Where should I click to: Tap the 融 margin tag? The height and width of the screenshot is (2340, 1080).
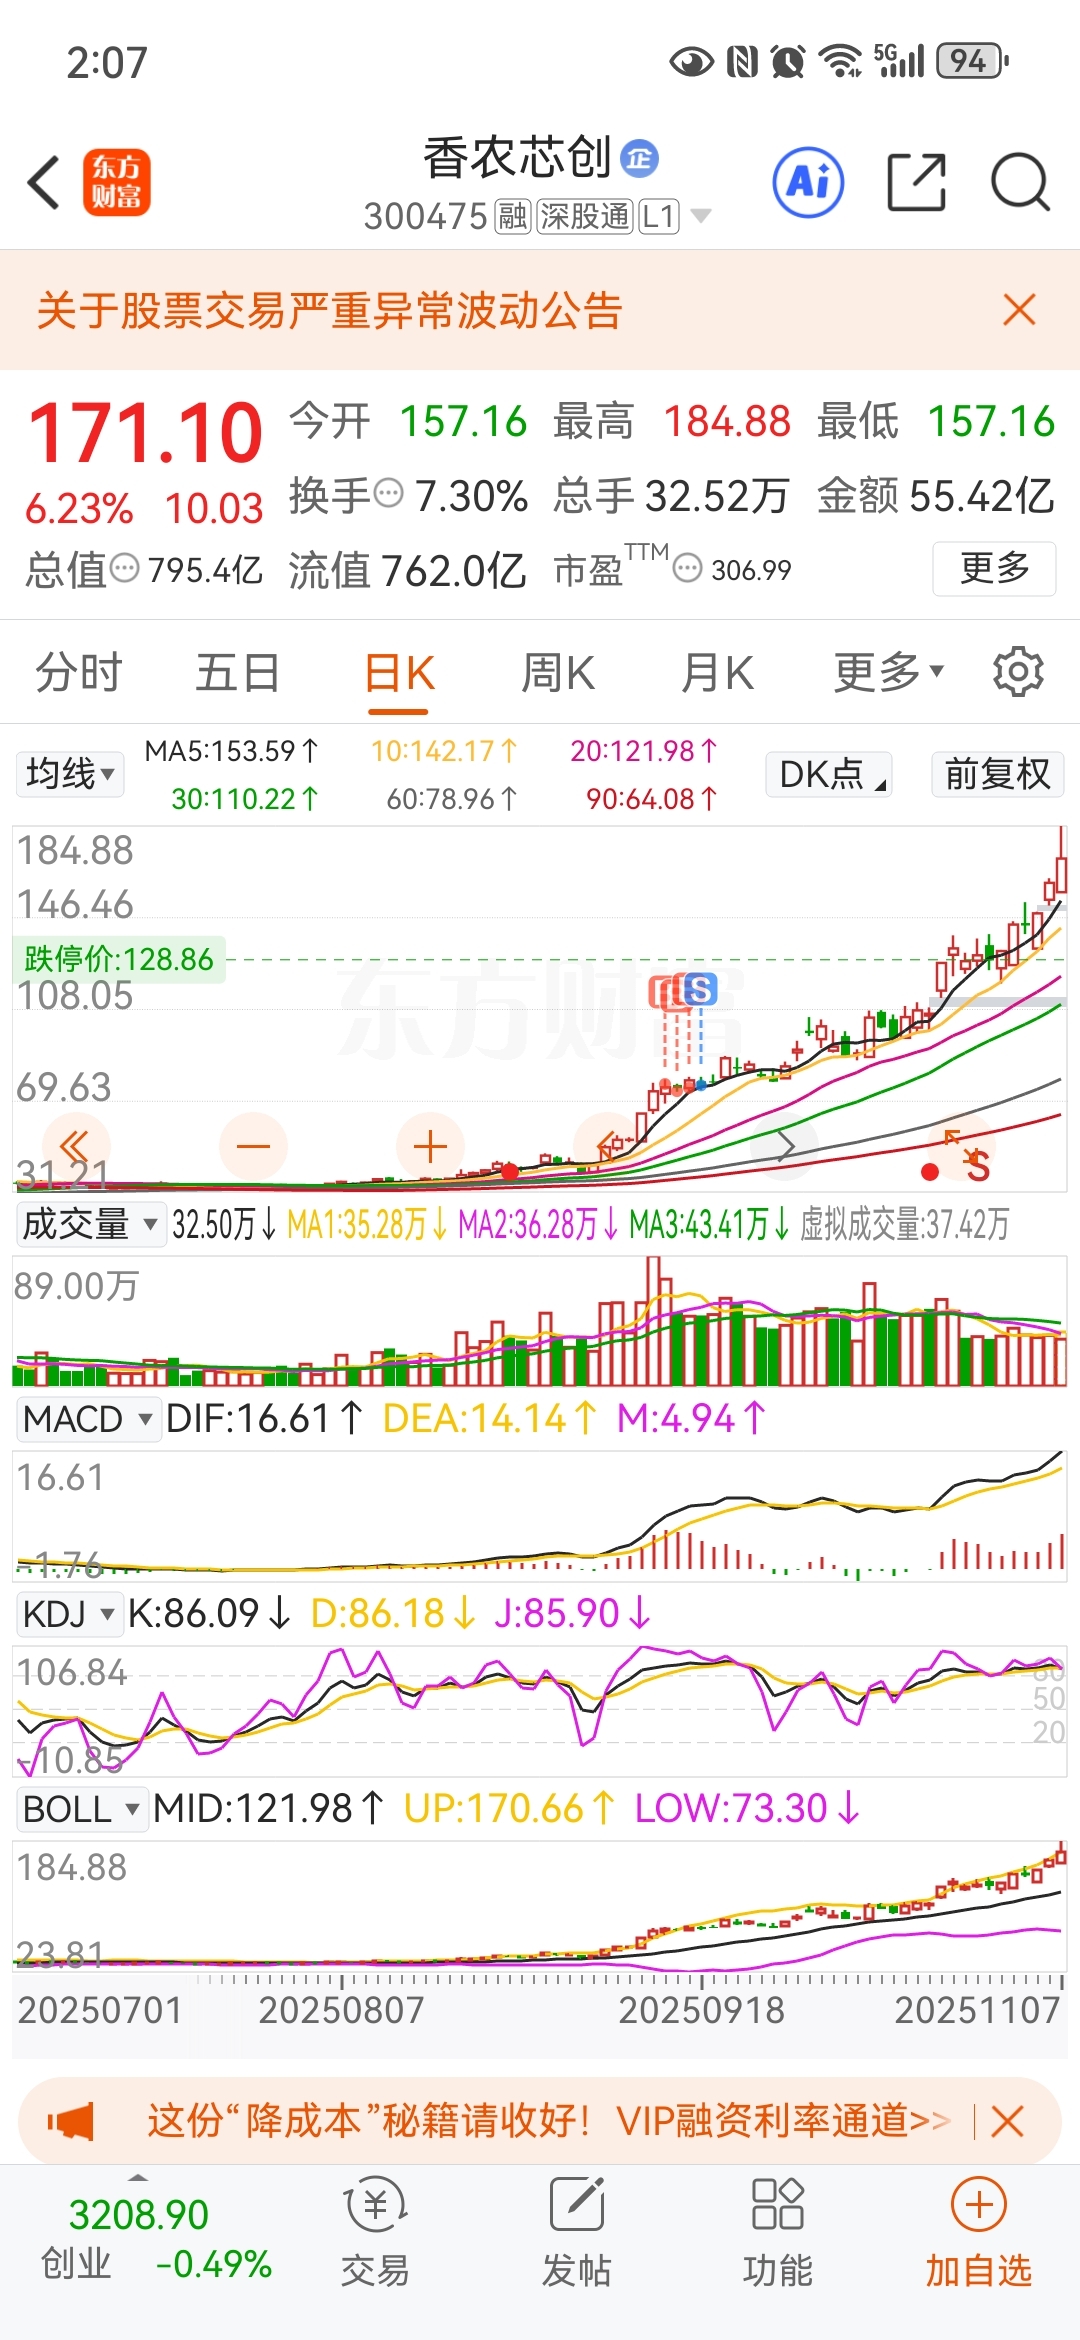pos(513,216)
